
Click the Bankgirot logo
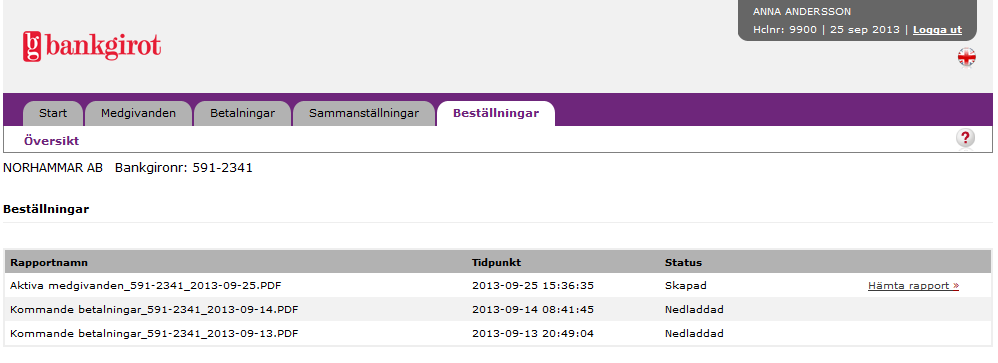click(x=92, y=46)
